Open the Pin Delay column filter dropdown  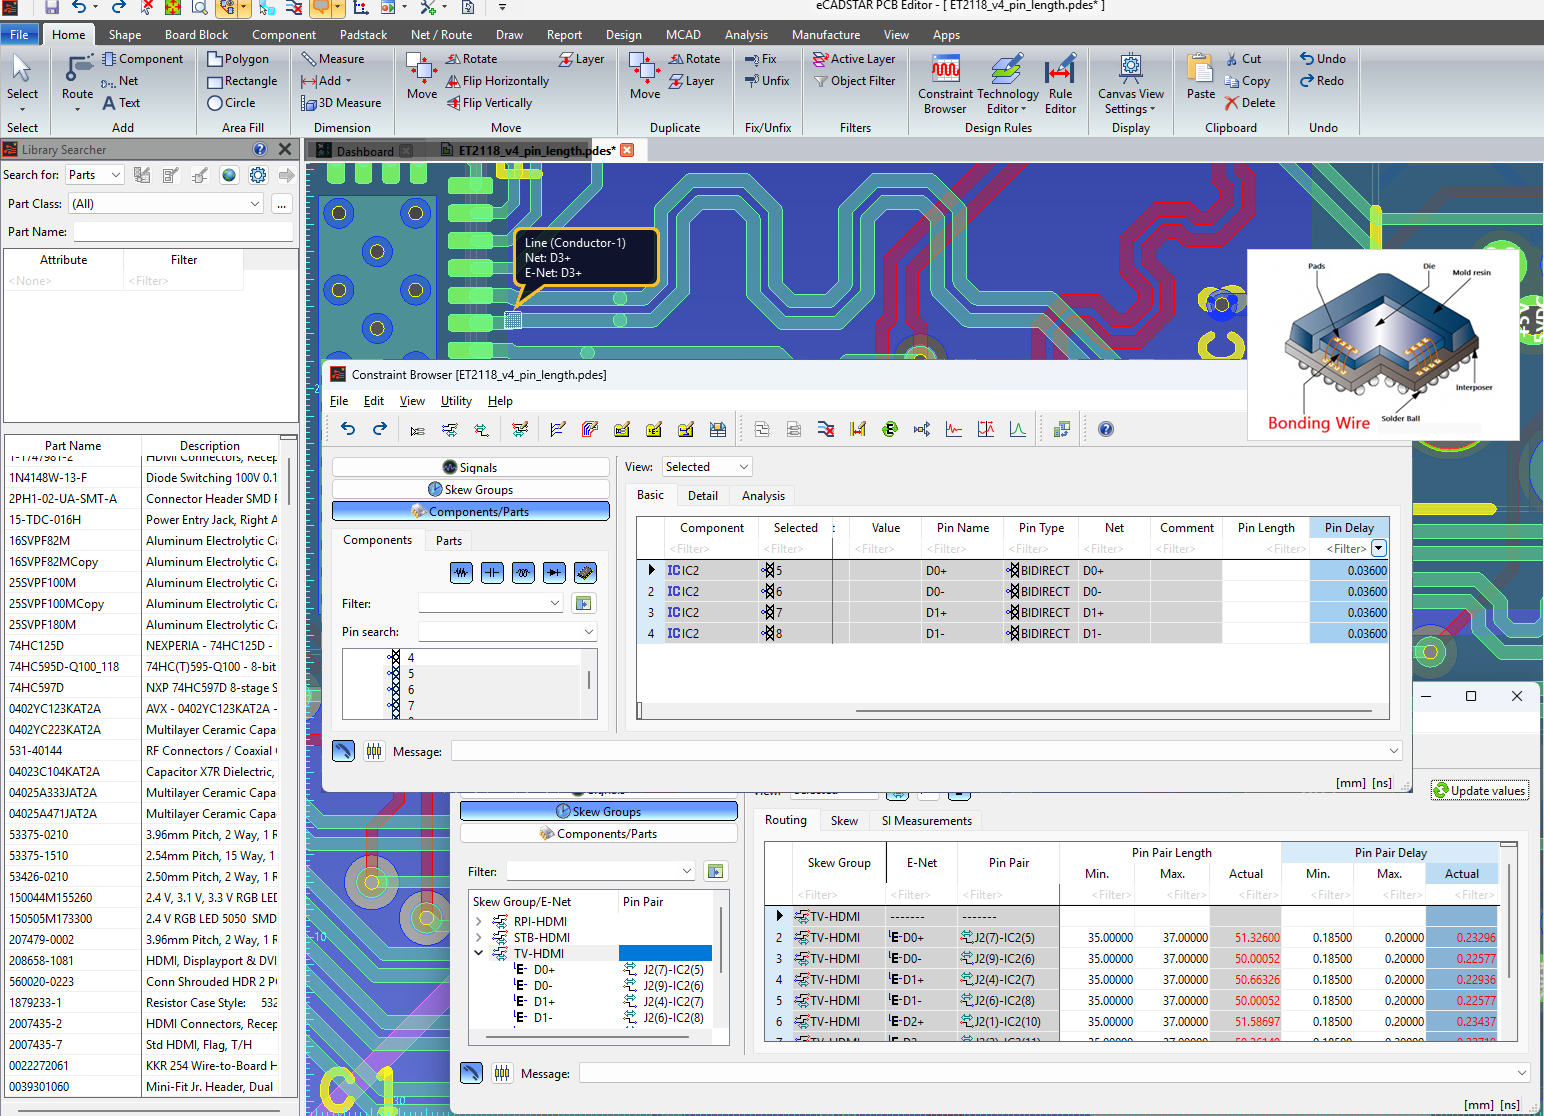[1379, 548]
